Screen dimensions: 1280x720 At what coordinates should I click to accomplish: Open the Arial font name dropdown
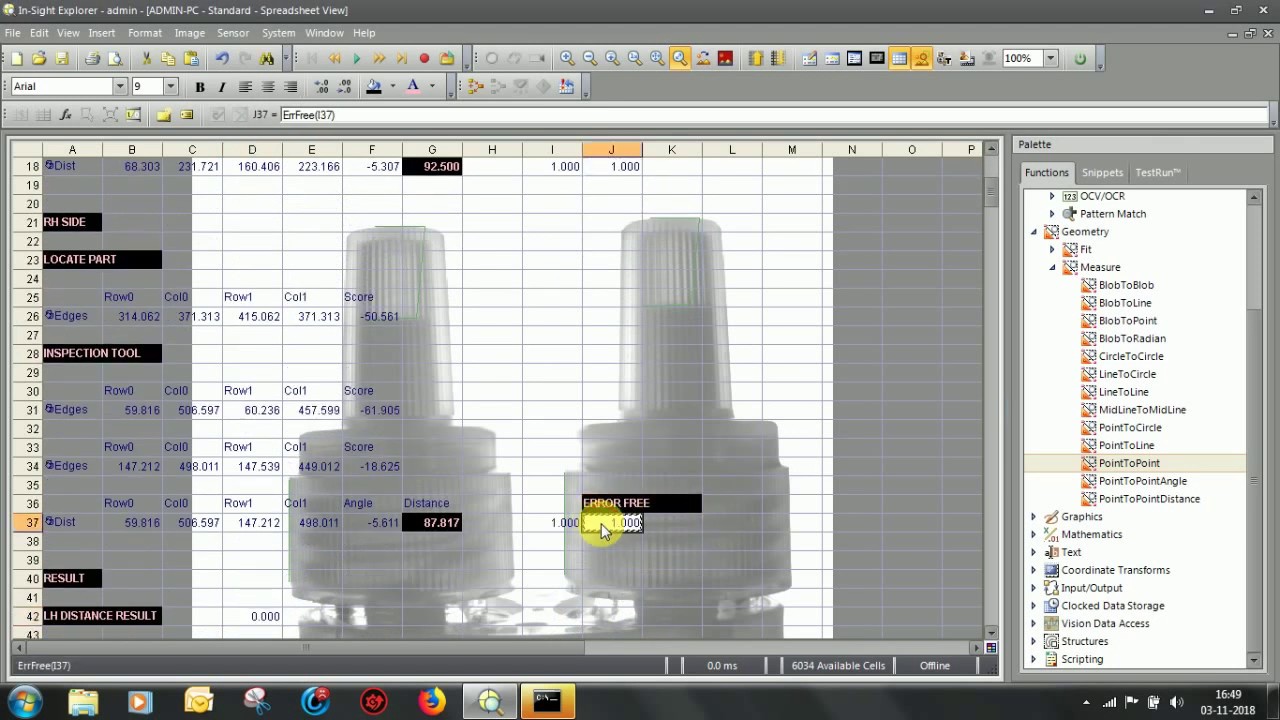tap(120, 87)
